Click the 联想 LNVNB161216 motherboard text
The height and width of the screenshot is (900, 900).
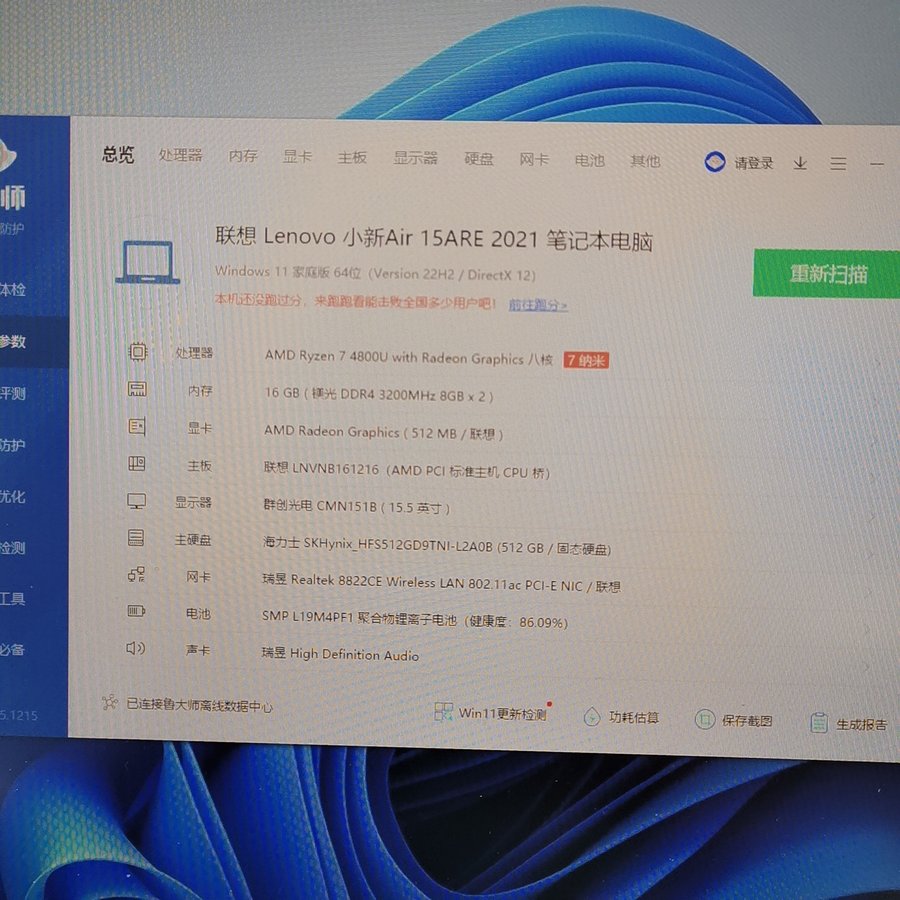pyautogui.click(x=406, y=470)
